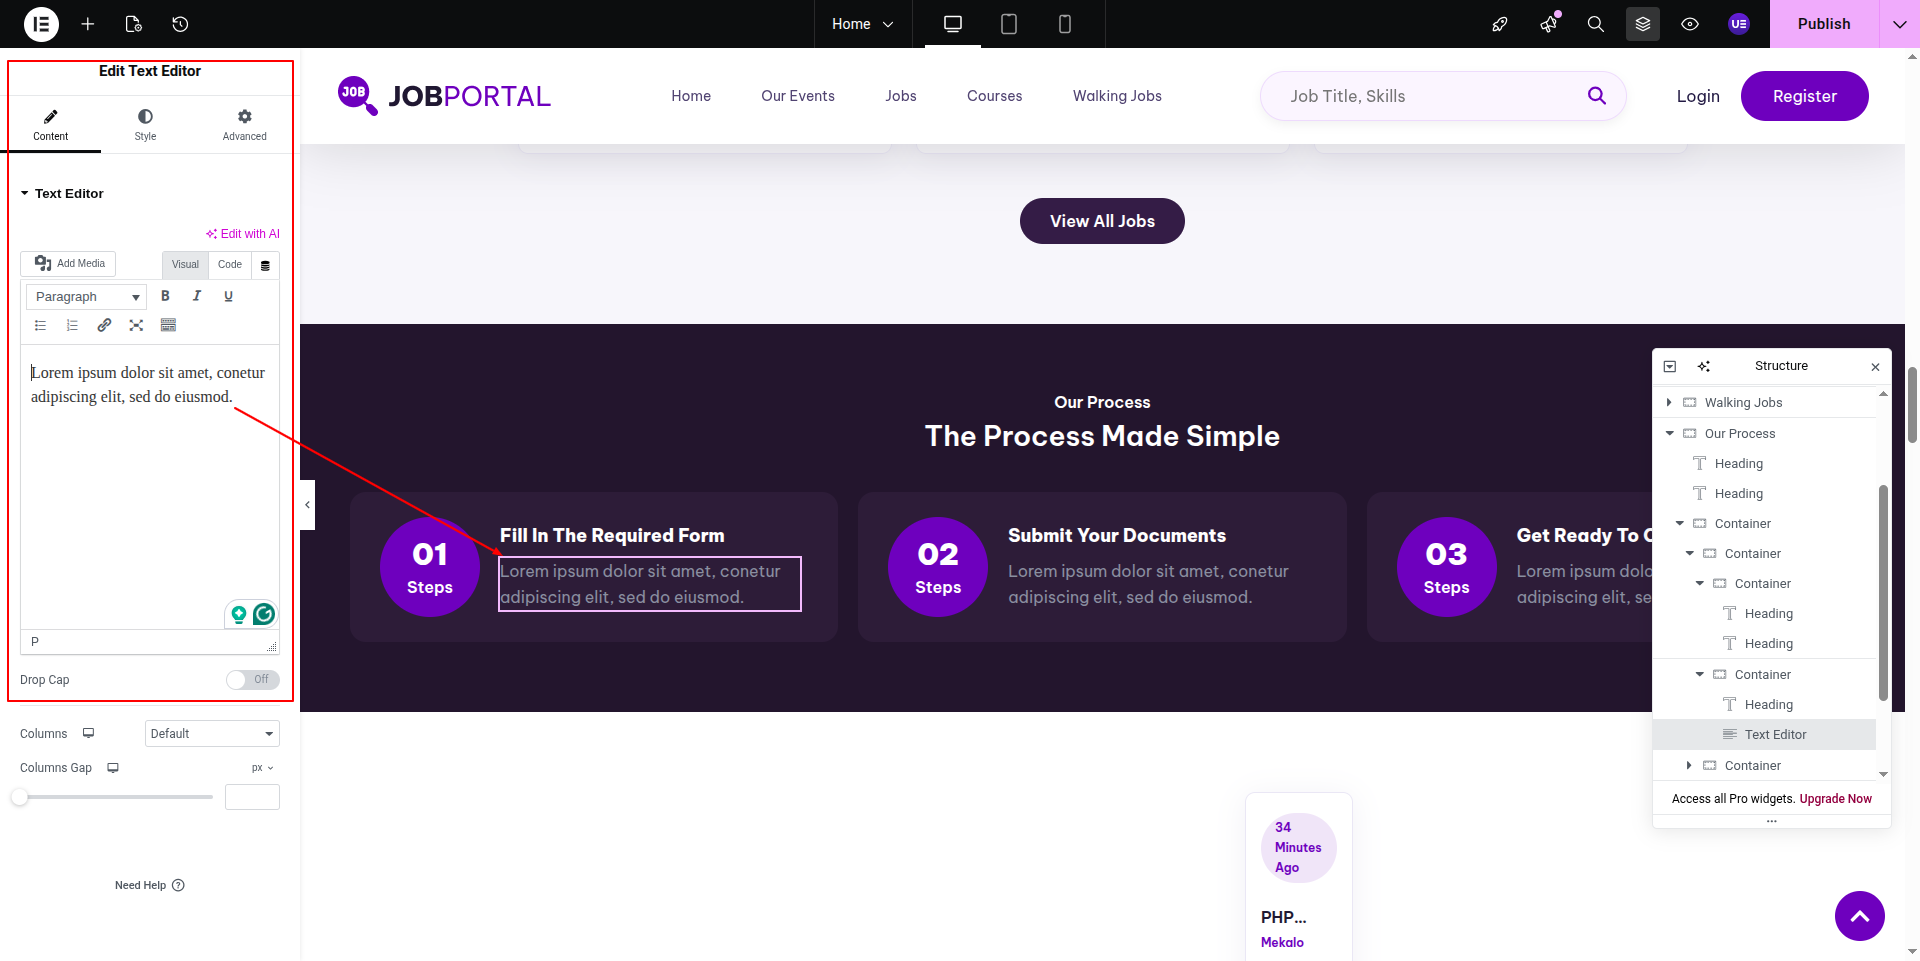
Task: Click the Columns Gap slider handle
Action: click(19, 797)
